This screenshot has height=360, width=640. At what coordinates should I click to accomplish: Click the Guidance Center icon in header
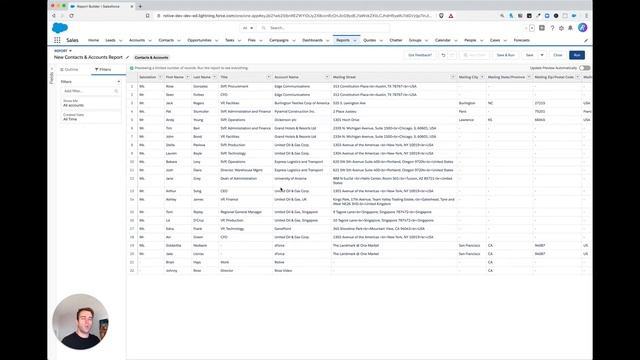(x=542, y=28)
